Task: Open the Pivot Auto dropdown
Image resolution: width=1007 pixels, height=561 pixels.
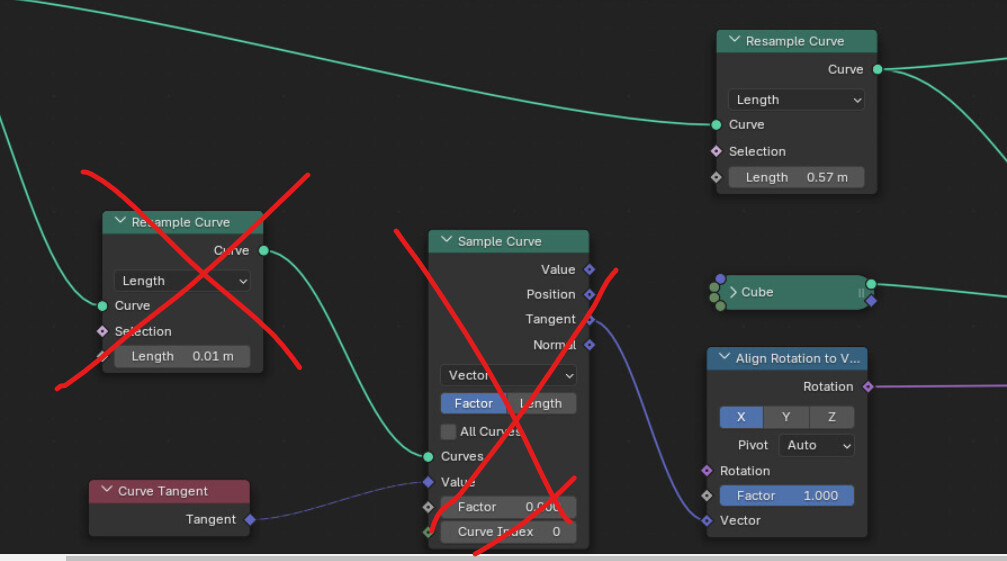Action: click(x=816, y=445)
